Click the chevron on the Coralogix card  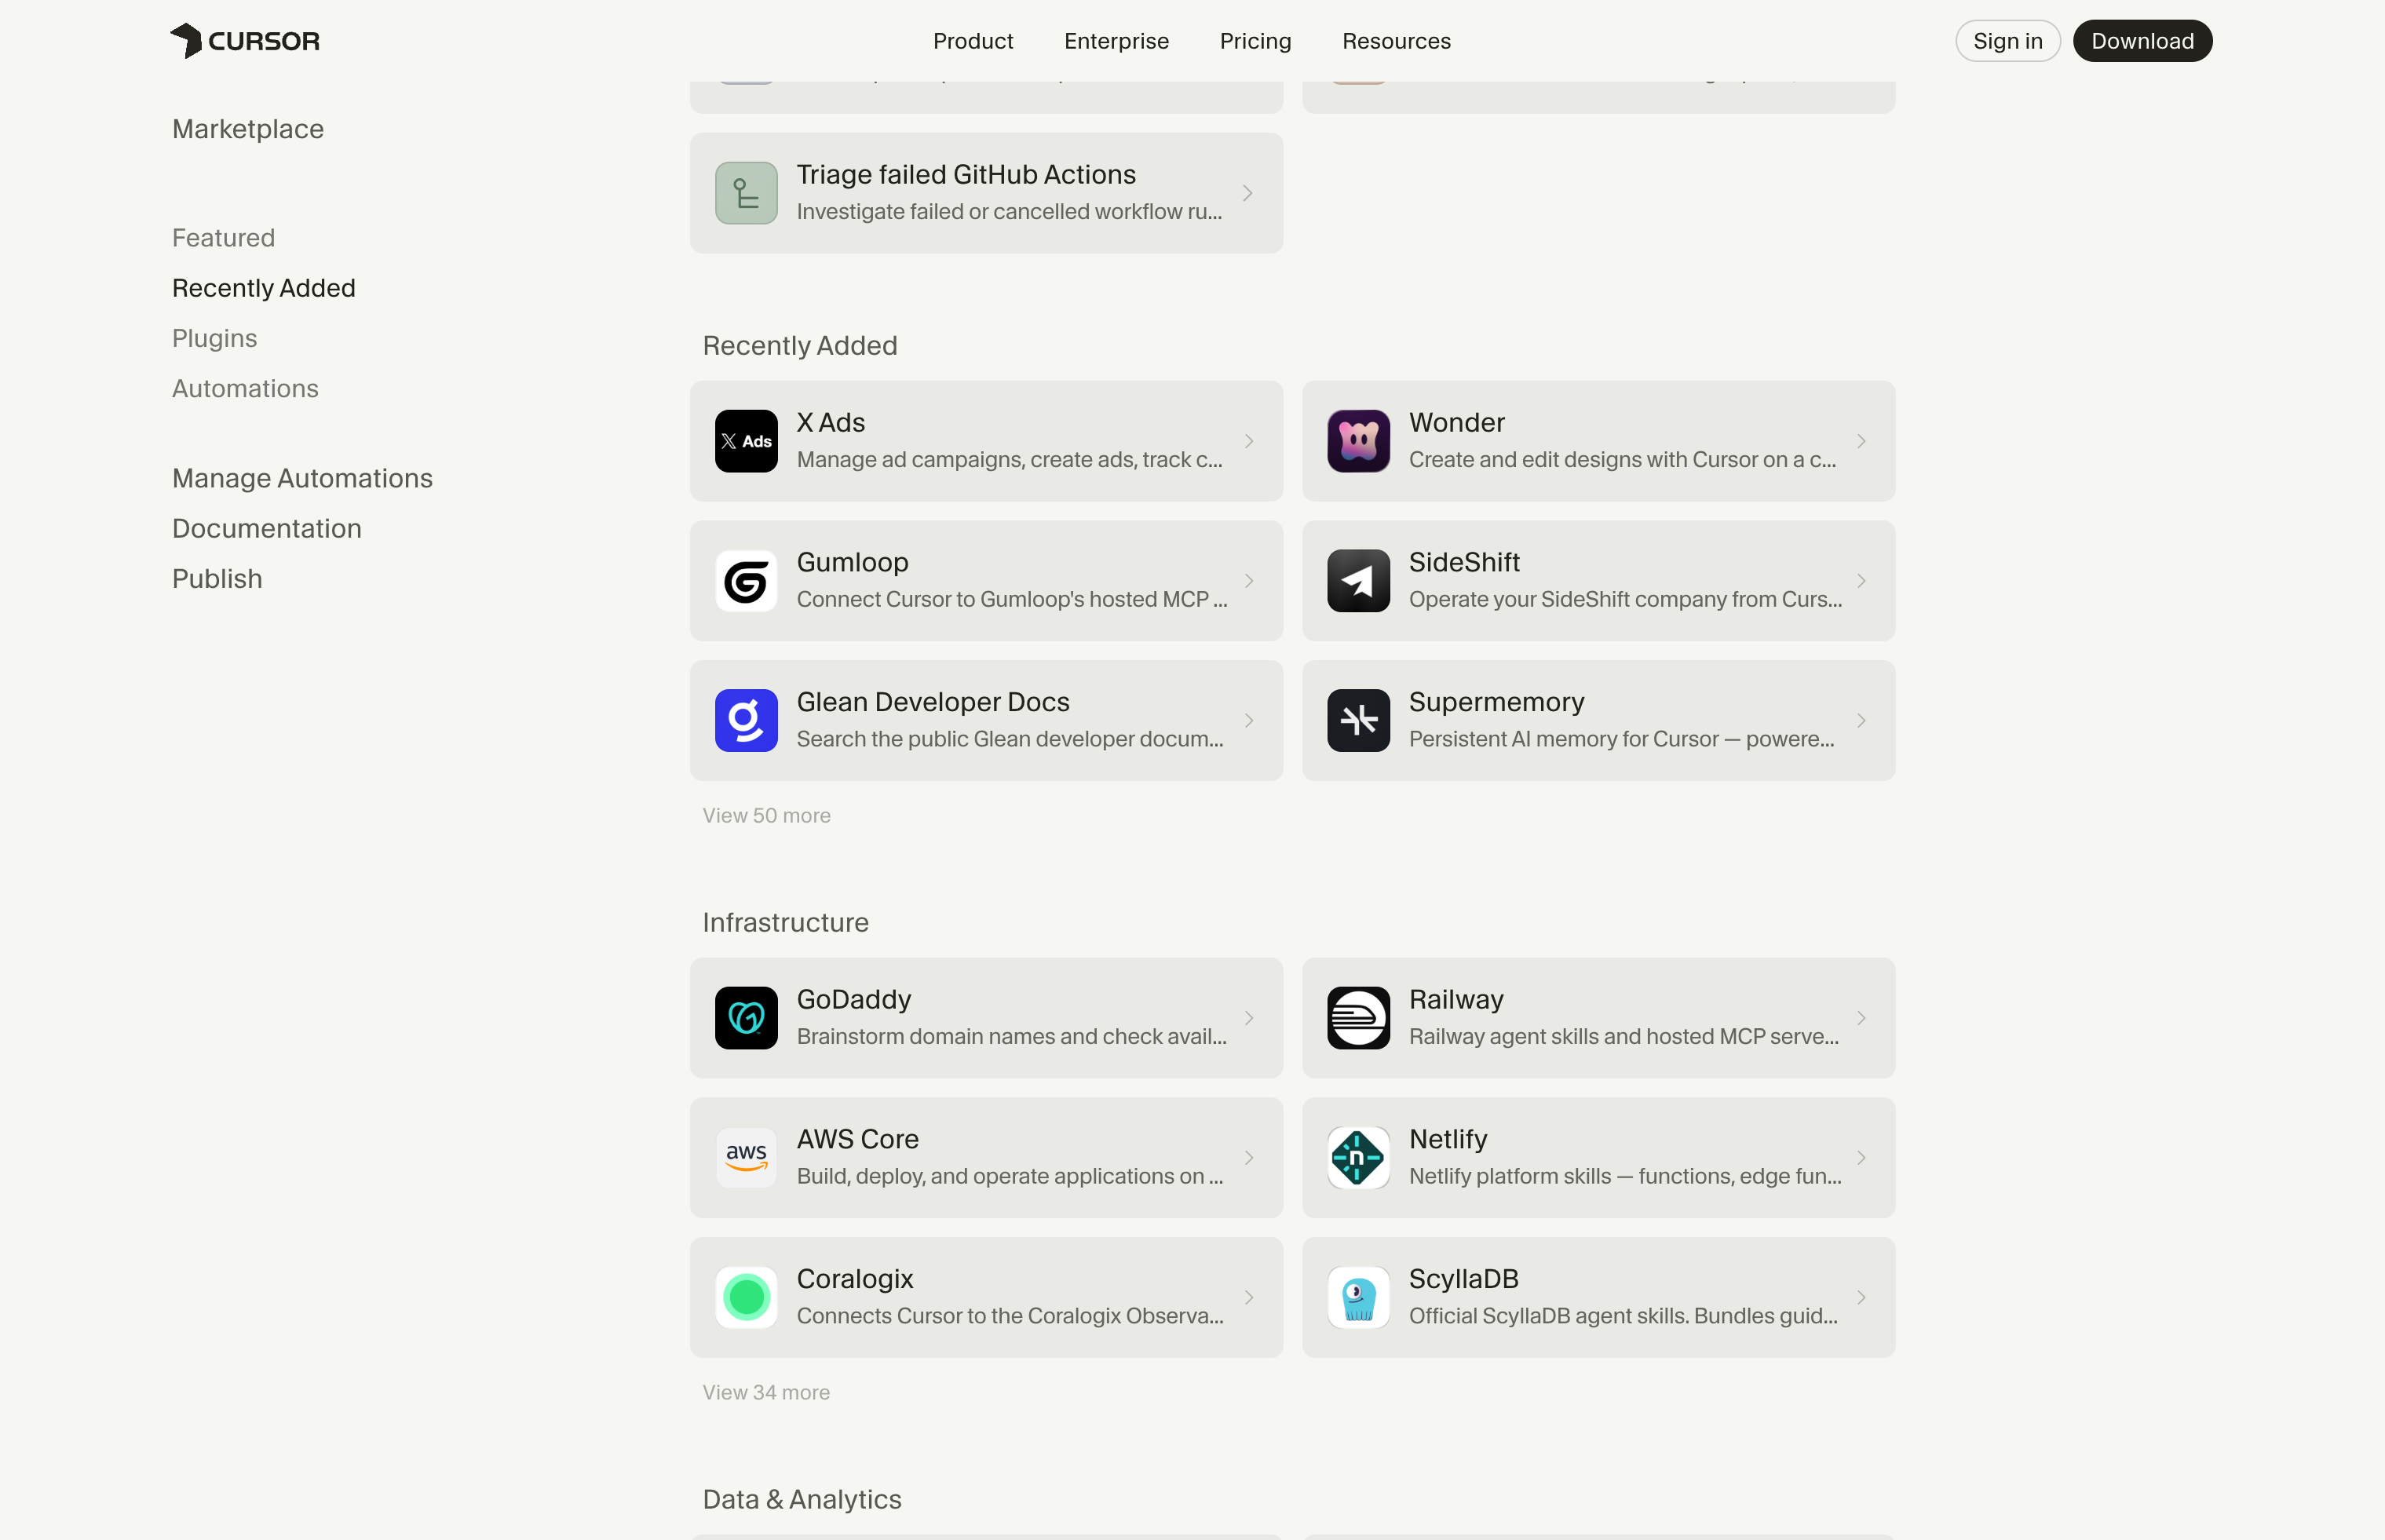point(1249,1298)
